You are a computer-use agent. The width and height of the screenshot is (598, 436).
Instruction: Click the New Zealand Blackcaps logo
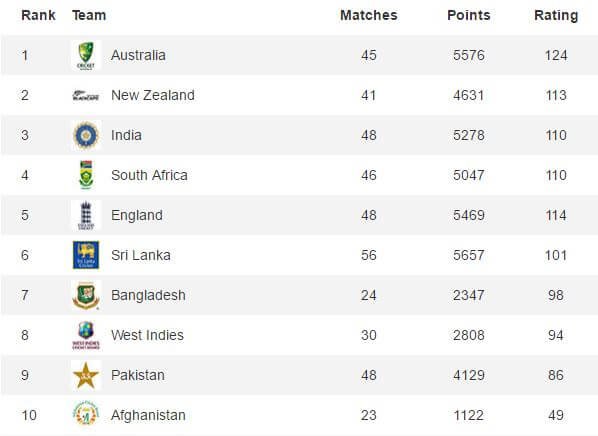pos(86,95)
